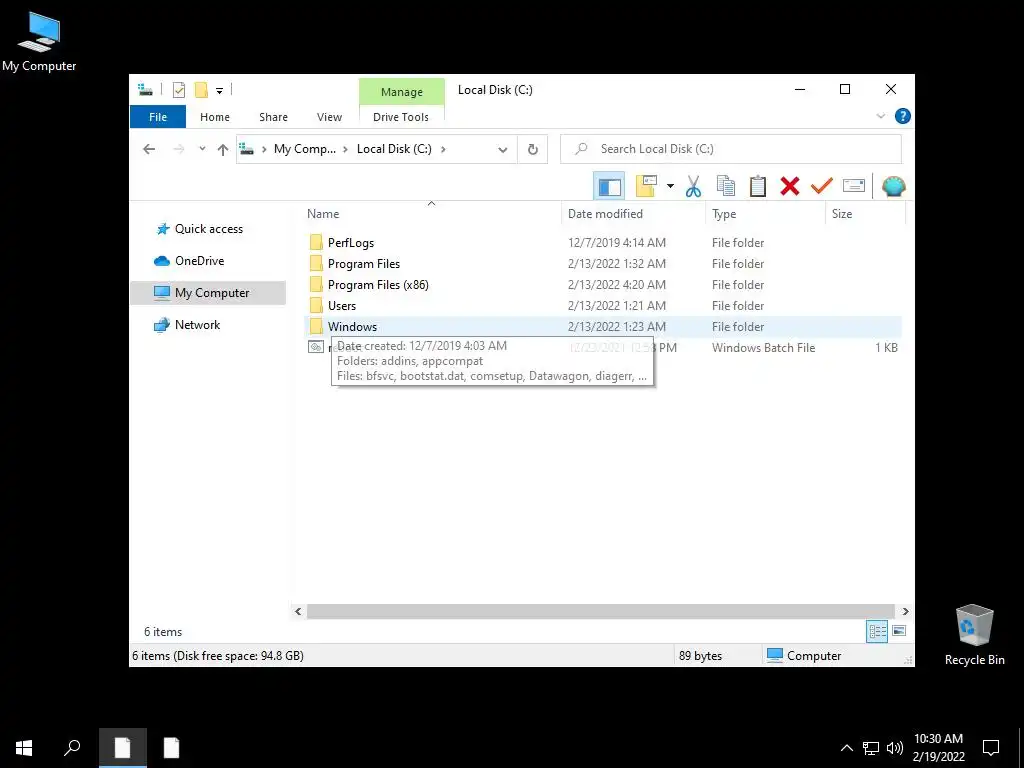
Task: Click the batch file icon in list
Action: coord(315,347)
